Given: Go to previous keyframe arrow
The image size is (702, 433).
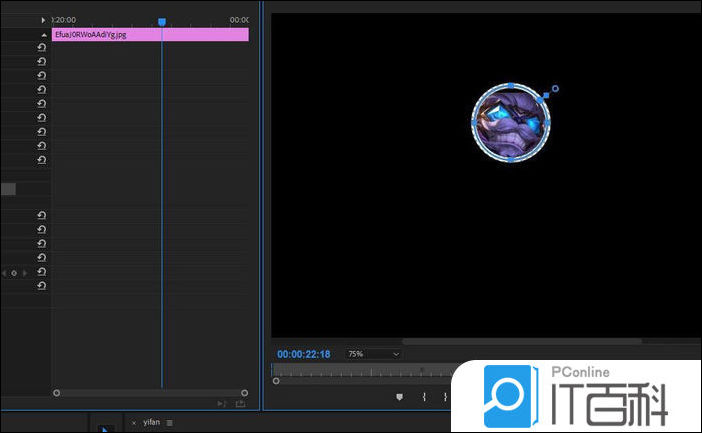Looking at the screenshot, I should [x=4, y=273].
